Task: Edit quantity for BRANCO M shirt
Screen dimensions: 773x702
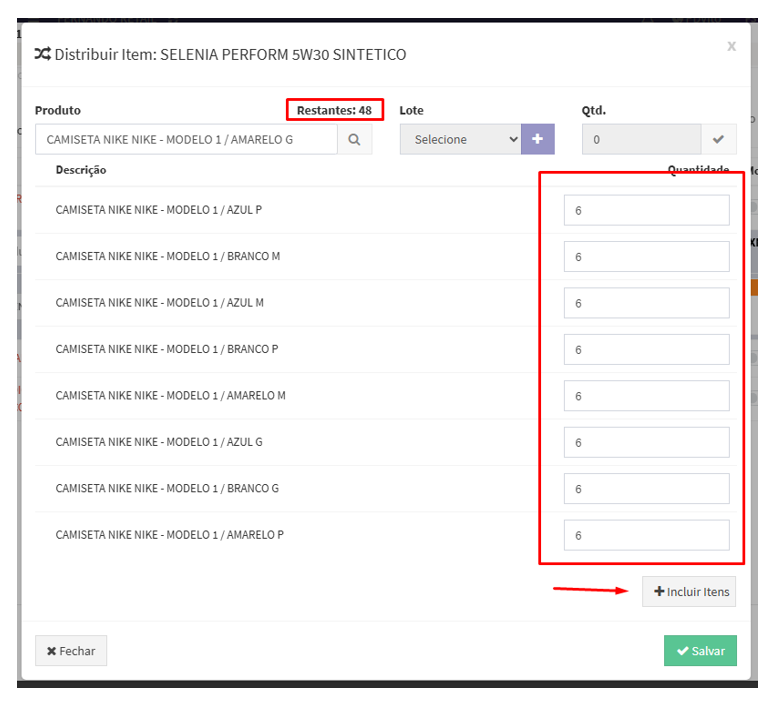Action: tap(646, 257)
